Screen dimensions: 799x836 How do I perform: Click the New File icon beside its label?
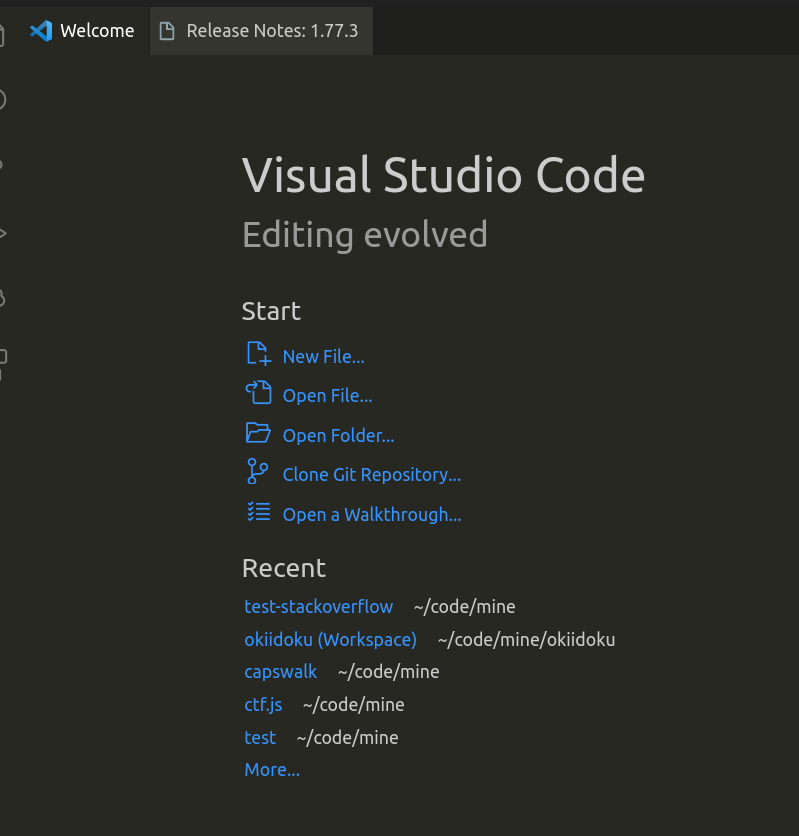258,353
